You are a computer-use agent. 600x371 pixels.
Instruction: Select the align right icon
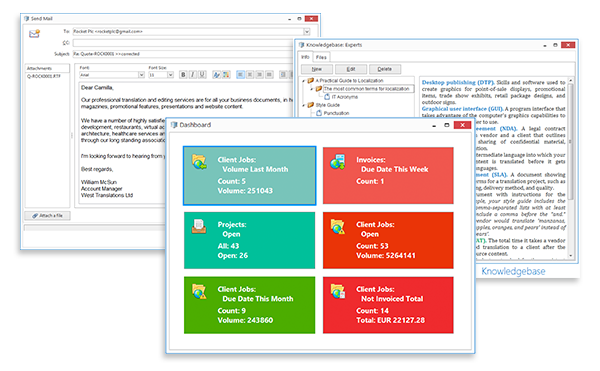pyautogui.click(x=259, y=75)
